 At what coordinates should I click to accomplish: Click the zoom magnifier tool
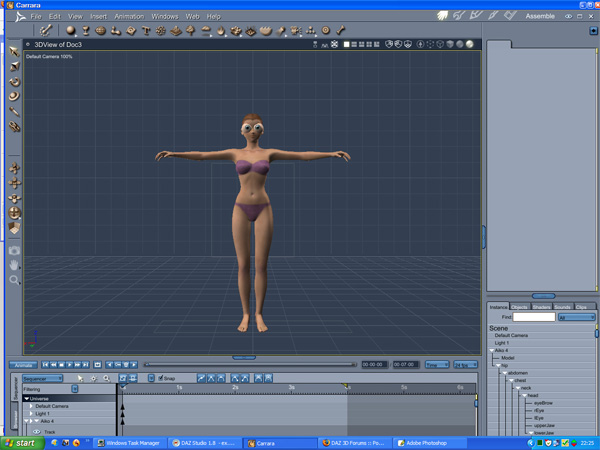(x=14, y=280)
